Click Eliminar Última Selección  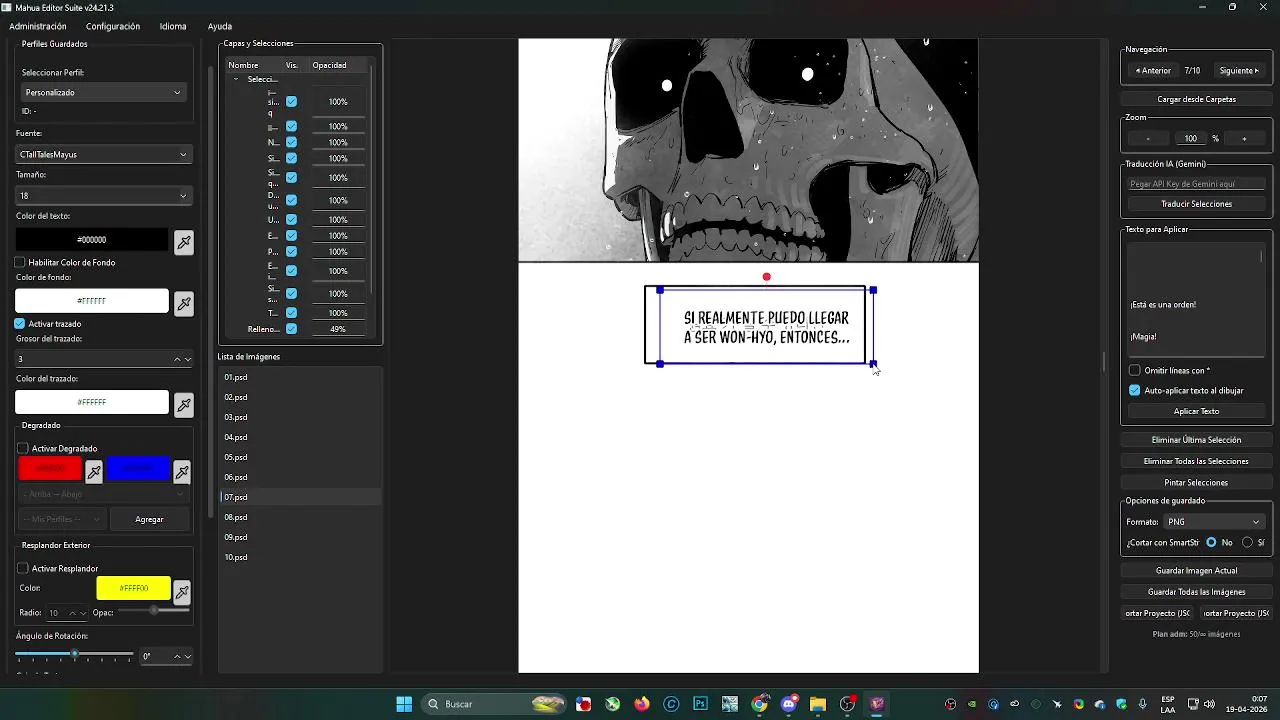(x=1196, y=440)
